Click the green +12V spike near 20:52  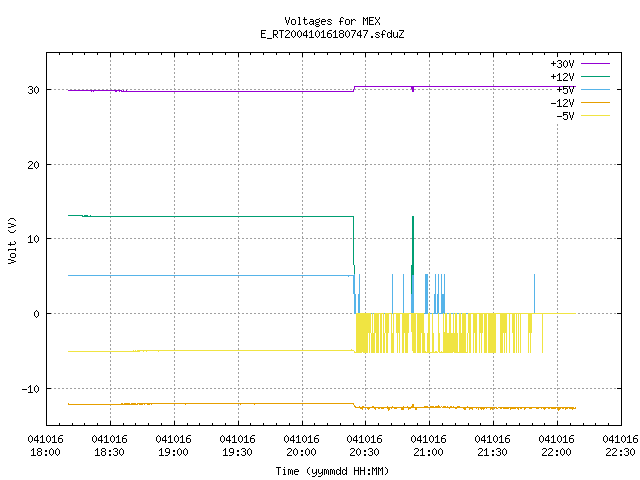(413, 245)
